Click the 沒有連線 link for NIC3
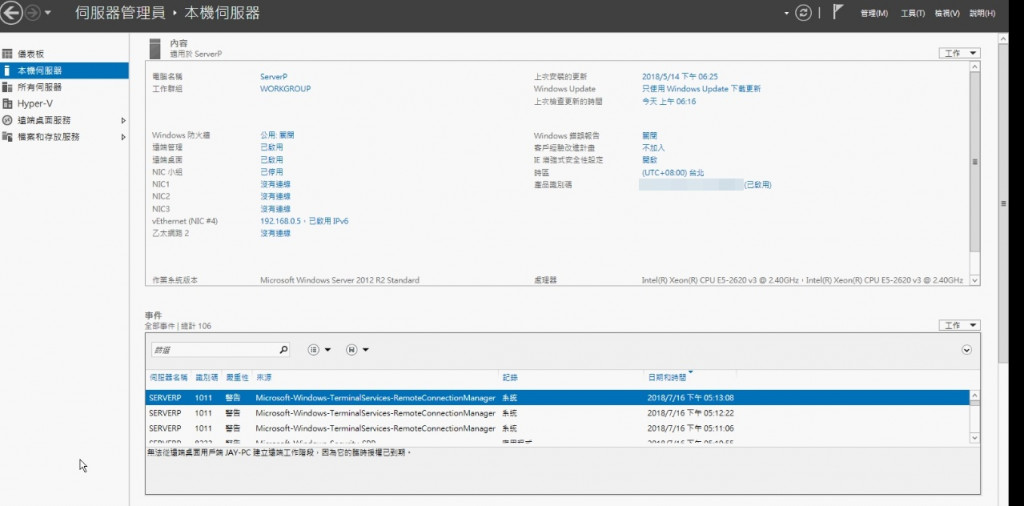Viewport: 1024px width, 506px height. tap(276, 209)
